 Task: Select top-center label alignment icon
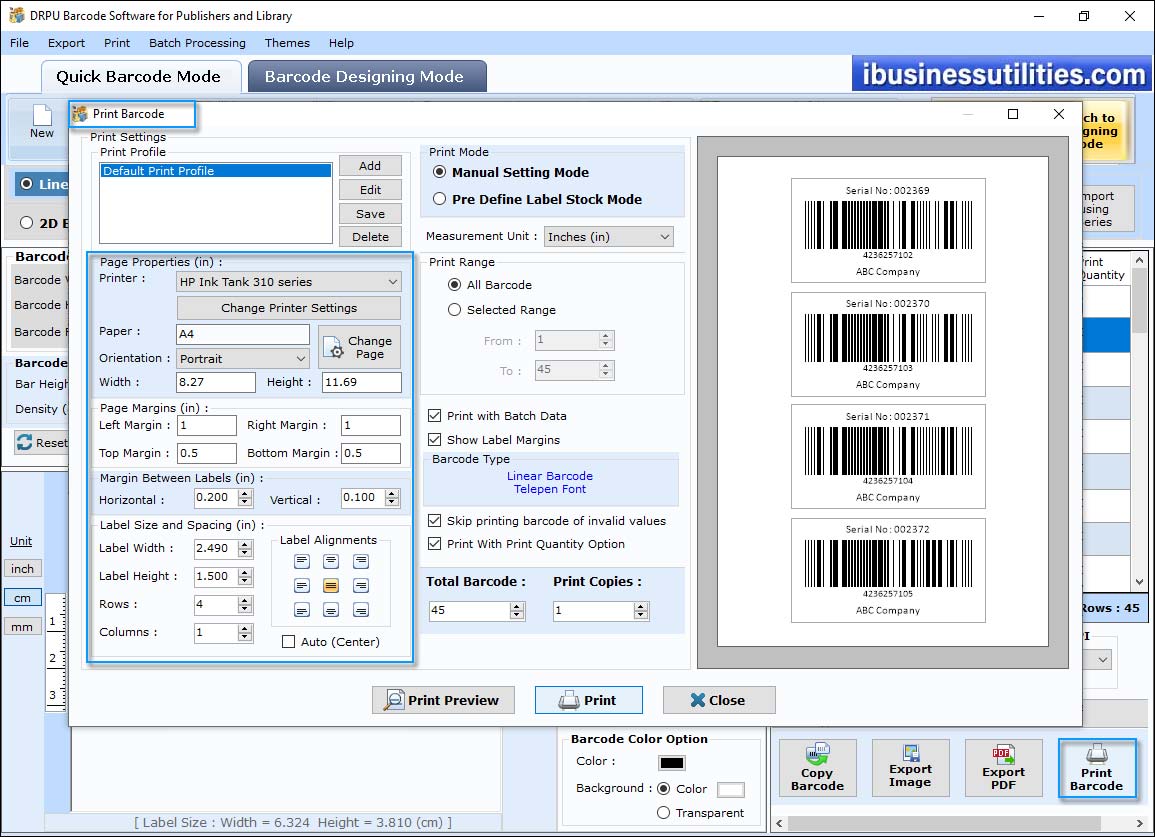click(331, 561)
